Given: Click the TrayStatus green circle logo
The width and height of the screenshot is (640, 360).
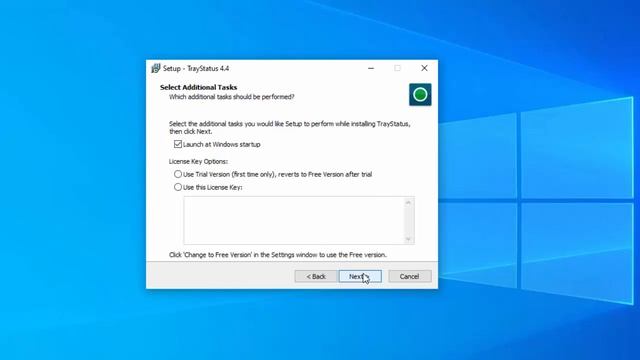Looking at the screenshot, I should (x=420, y=95).
